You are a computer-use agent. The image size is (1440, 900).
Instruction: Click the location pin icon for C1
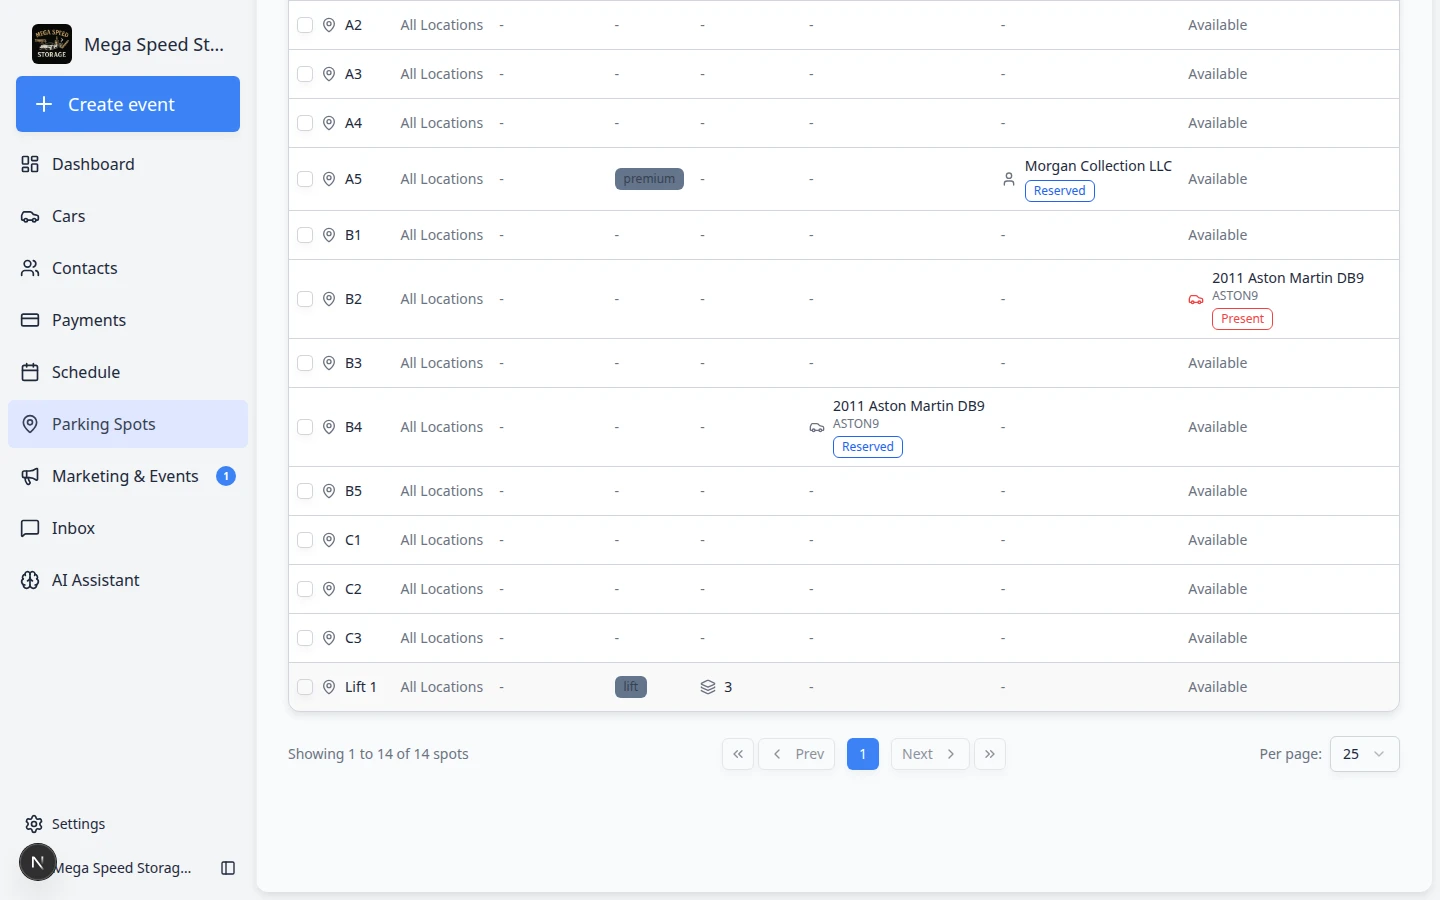click(329, 540)
